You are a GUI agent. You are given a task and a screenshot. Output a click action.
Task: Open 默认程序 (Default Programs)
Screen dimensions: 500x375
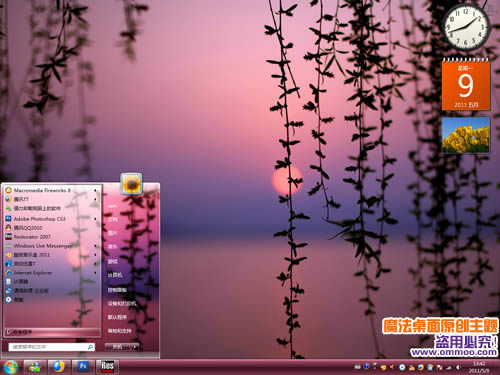117,317
